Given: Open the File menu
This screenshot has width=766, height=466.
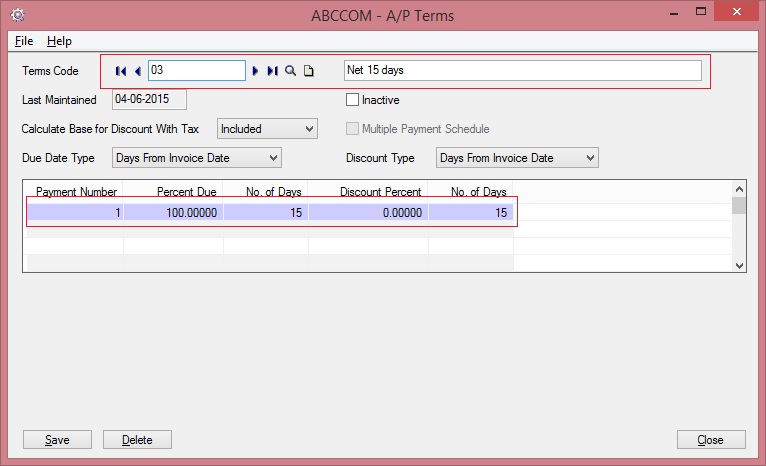Looking at the screenshot, I should coord(24,41).
